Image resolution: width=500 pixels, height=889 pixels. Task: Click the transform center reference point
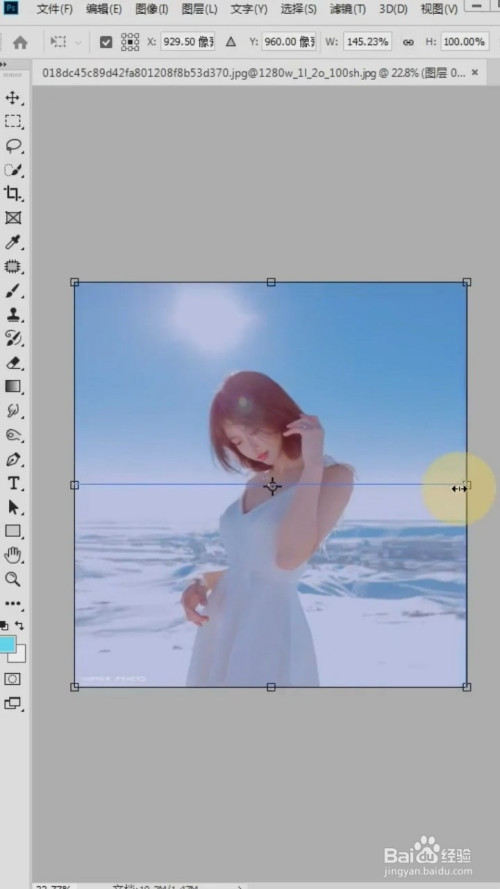point(273,486)
